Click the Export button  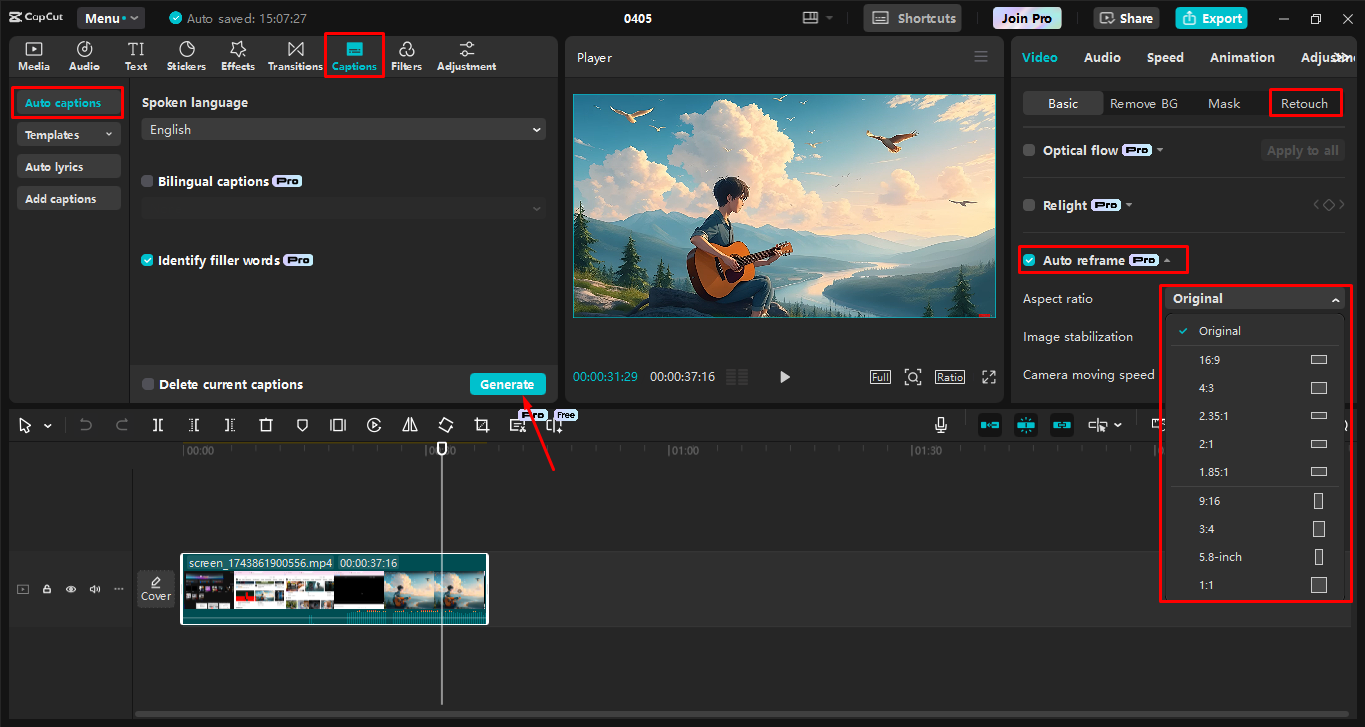(1211, 18)
